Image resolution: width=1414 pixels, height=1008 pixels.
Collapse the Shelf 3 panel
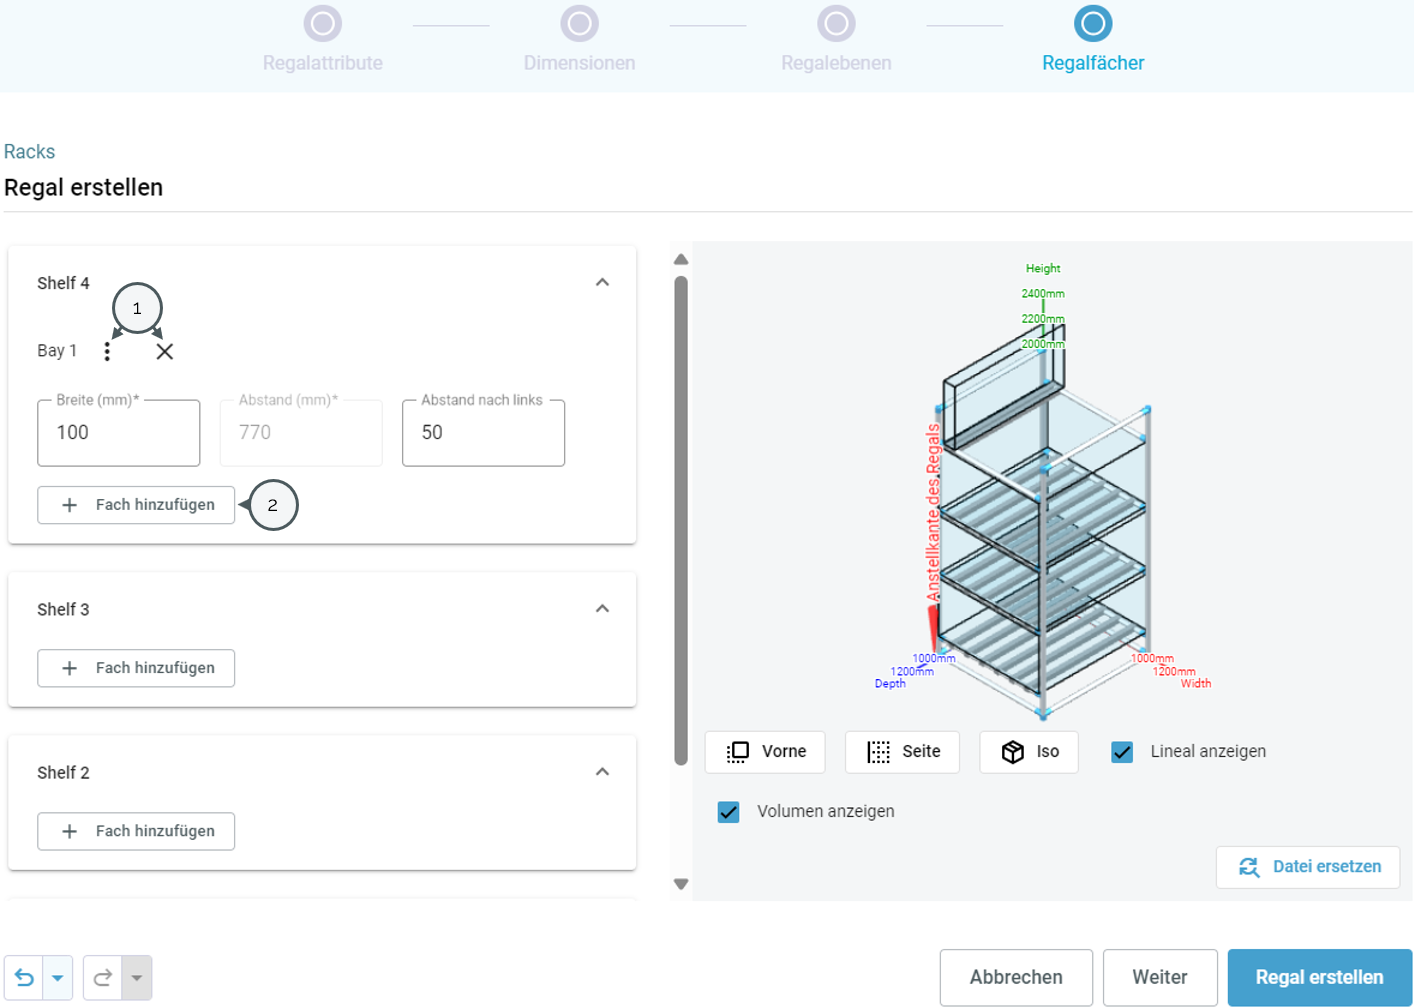point(602,609)
